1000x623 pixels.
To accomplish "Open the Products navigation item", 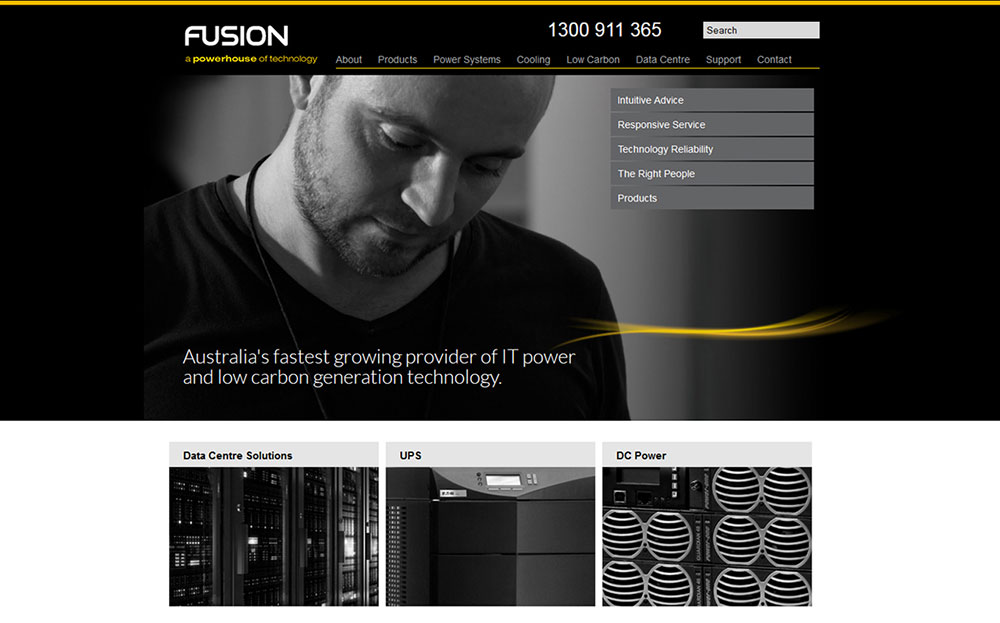I will coord(397,60).
